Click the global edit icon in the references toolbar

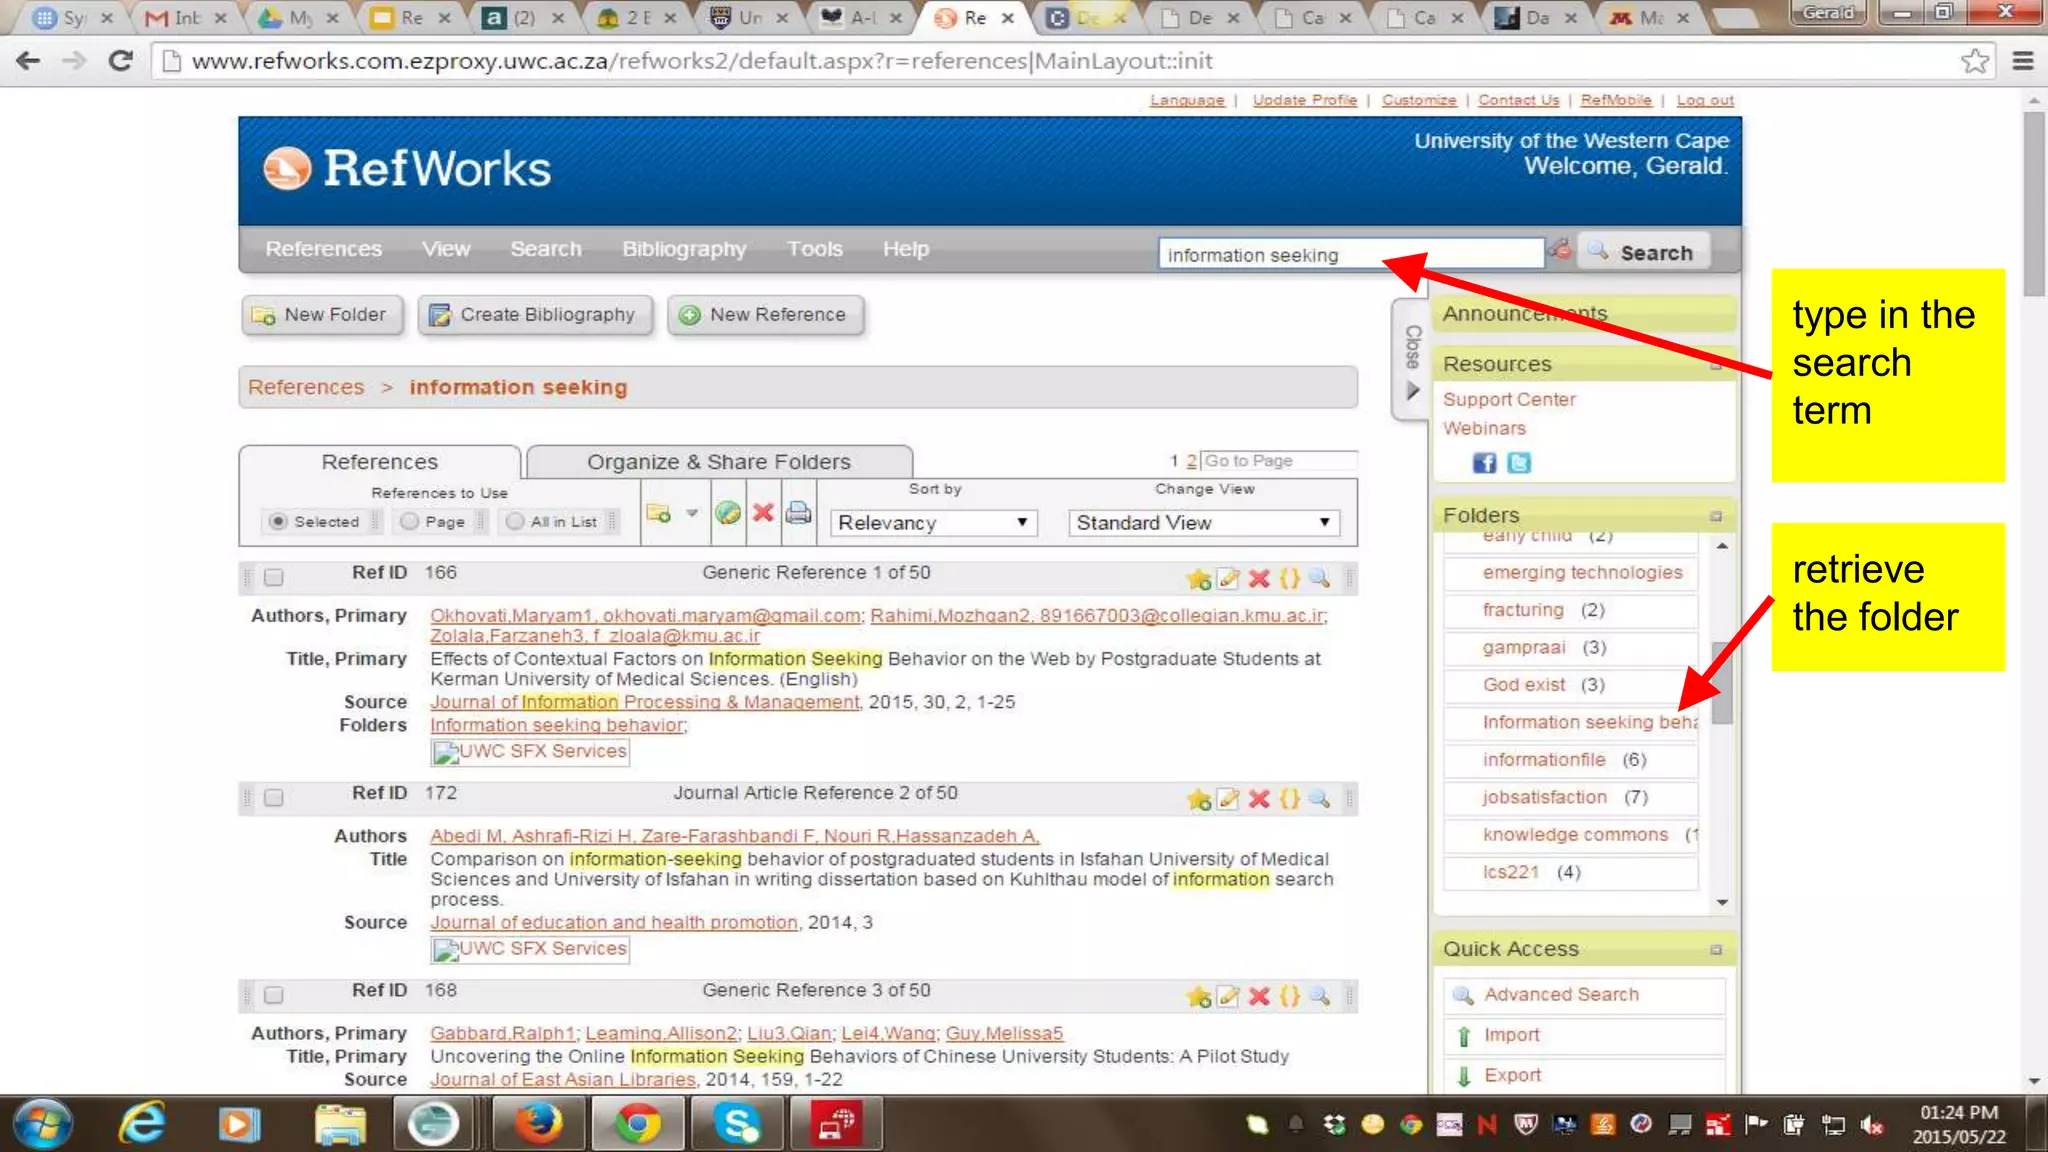point(728,513)
